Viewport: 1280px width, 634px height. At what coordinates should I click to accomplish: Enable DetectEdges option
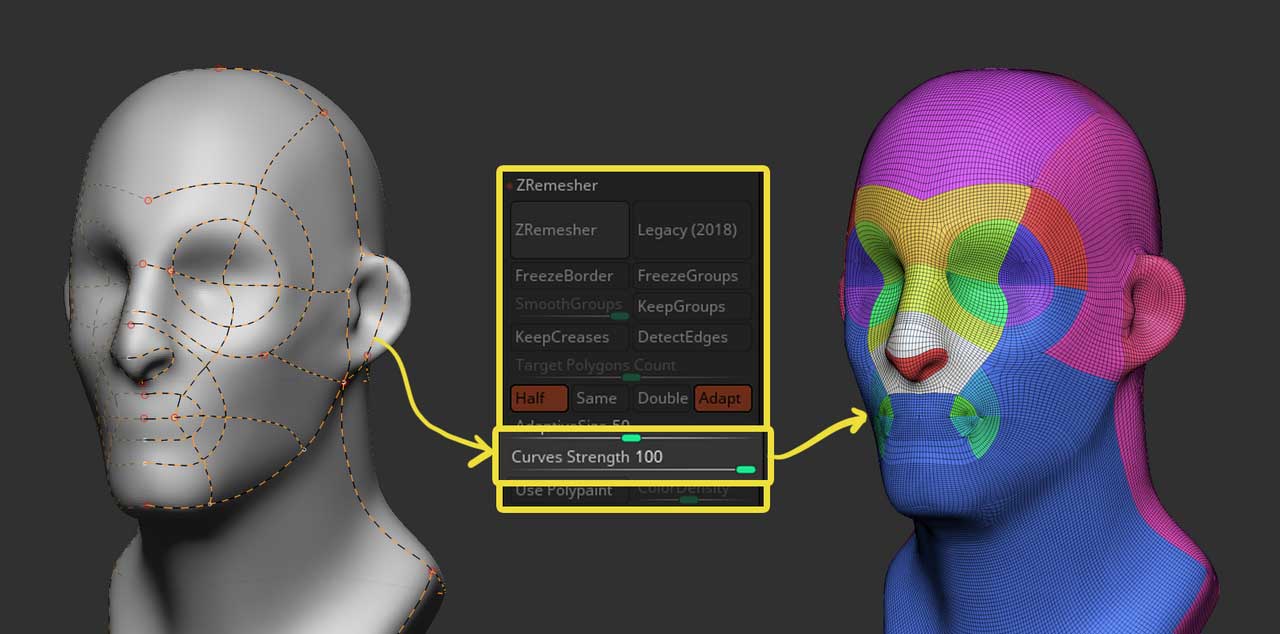(692, 337)
